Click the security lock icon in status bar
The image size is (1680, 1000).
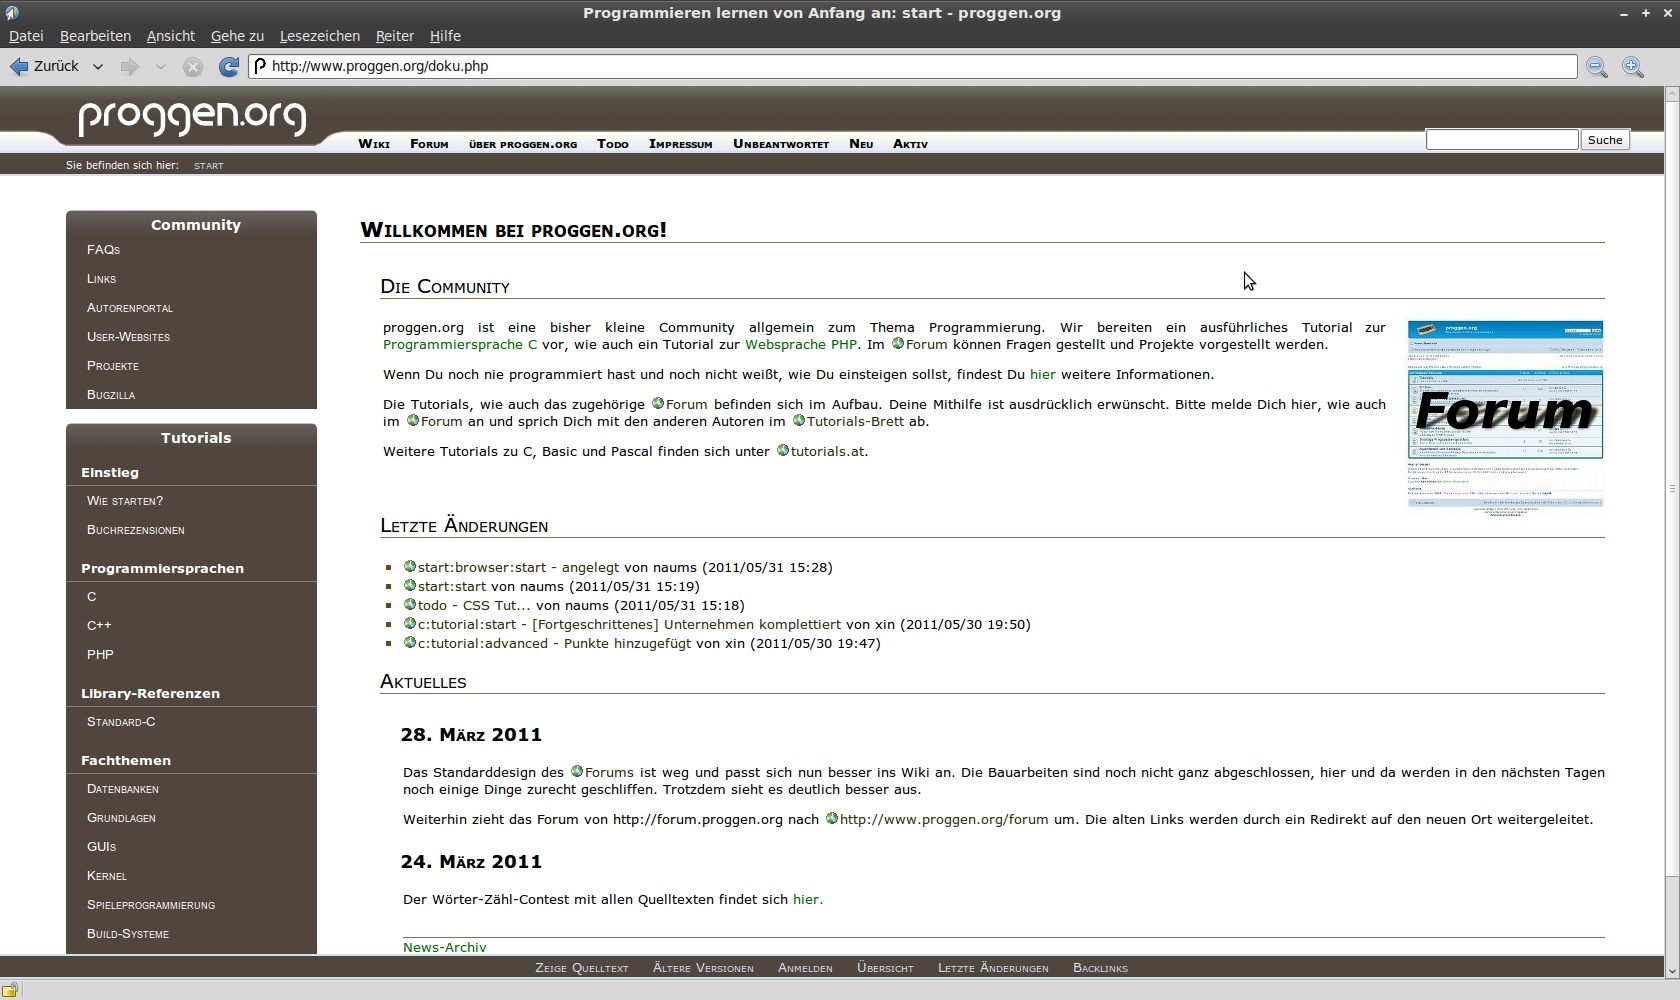click(x=10, y=990)
